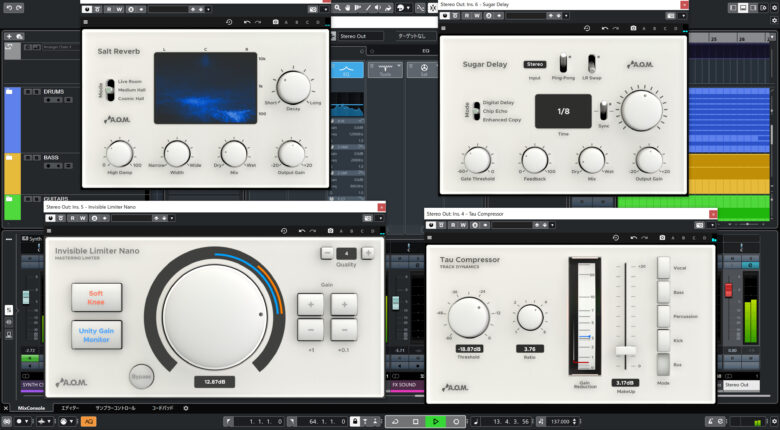Select the line draw tool

(368, 8)
